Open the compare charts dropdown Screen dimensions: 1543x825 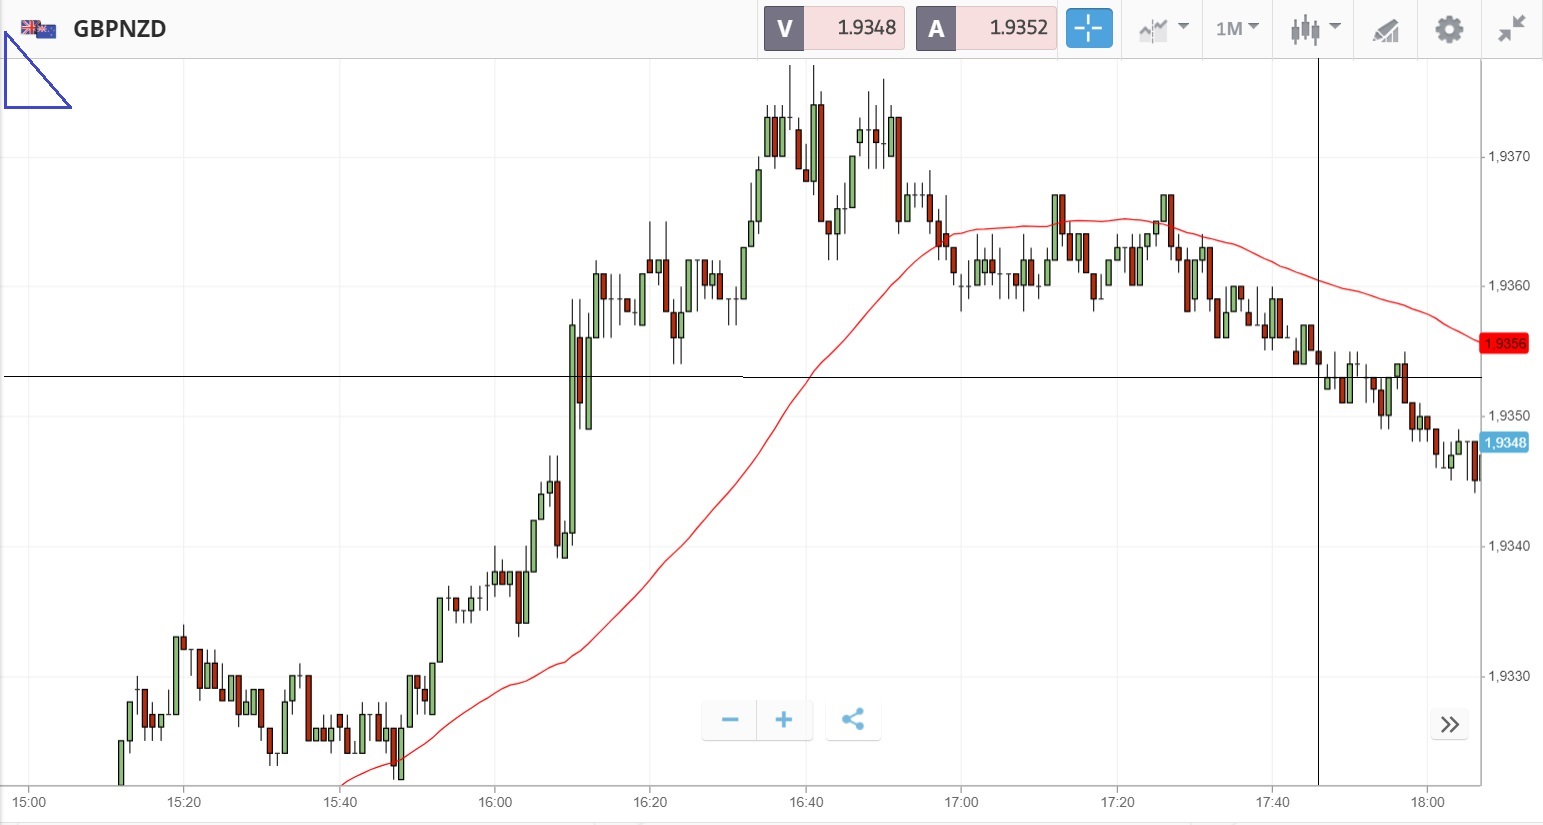(1163, 29)
